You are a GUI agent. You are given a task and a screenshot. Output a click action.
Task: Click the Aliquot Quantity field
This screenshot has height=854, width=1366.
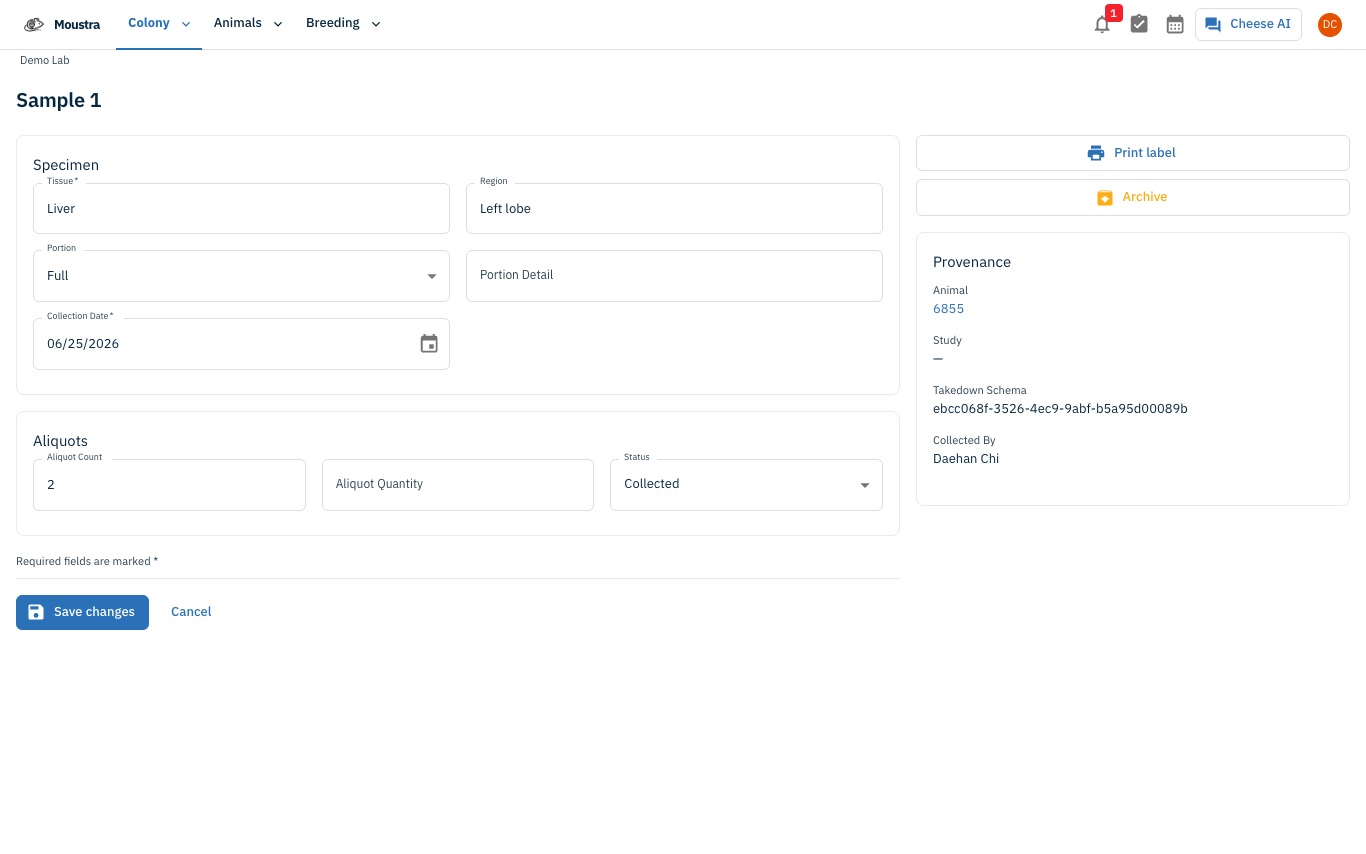(458, 485)
